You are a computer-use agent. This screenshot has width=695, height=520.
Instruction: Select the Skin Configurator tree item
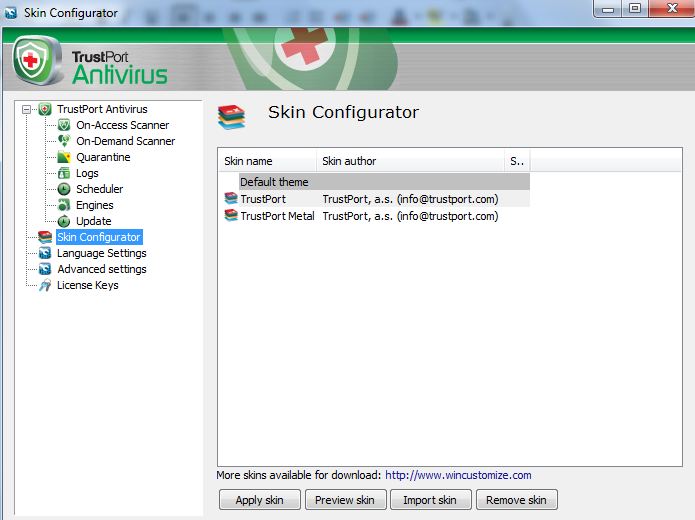tap(99, 237)
